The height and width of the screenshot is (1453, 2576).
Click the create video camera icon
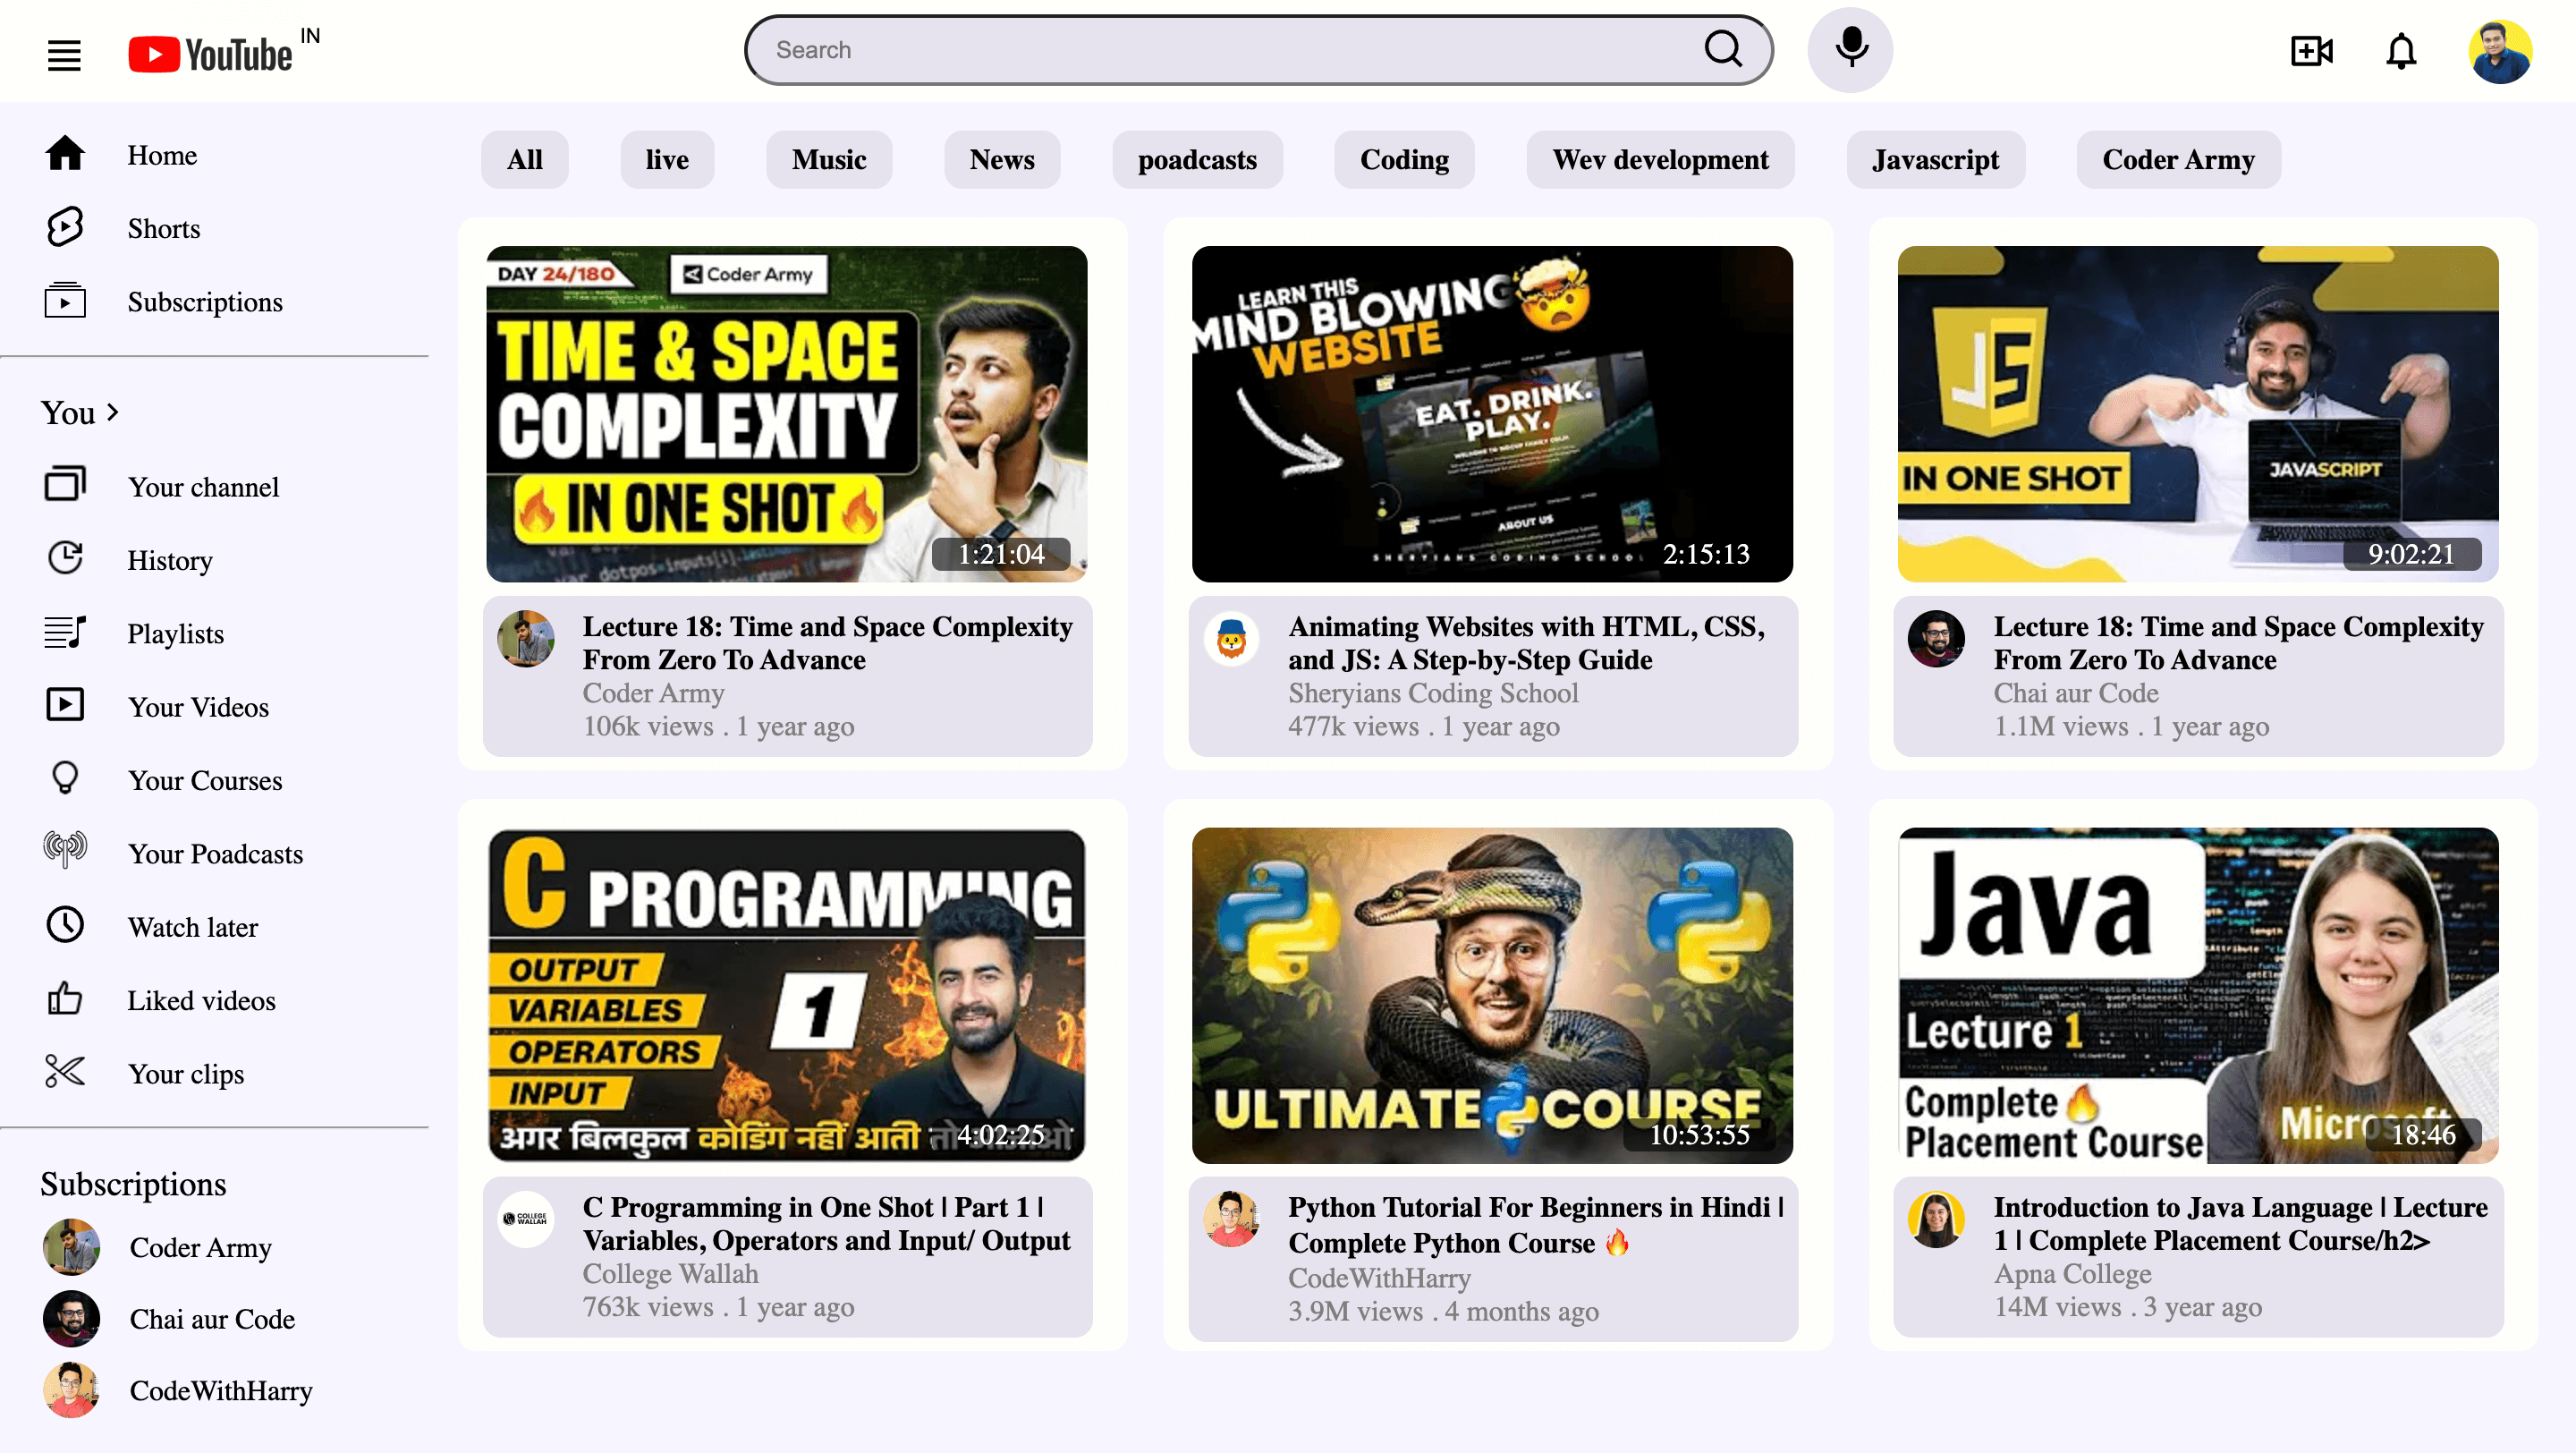point(2311,50)
